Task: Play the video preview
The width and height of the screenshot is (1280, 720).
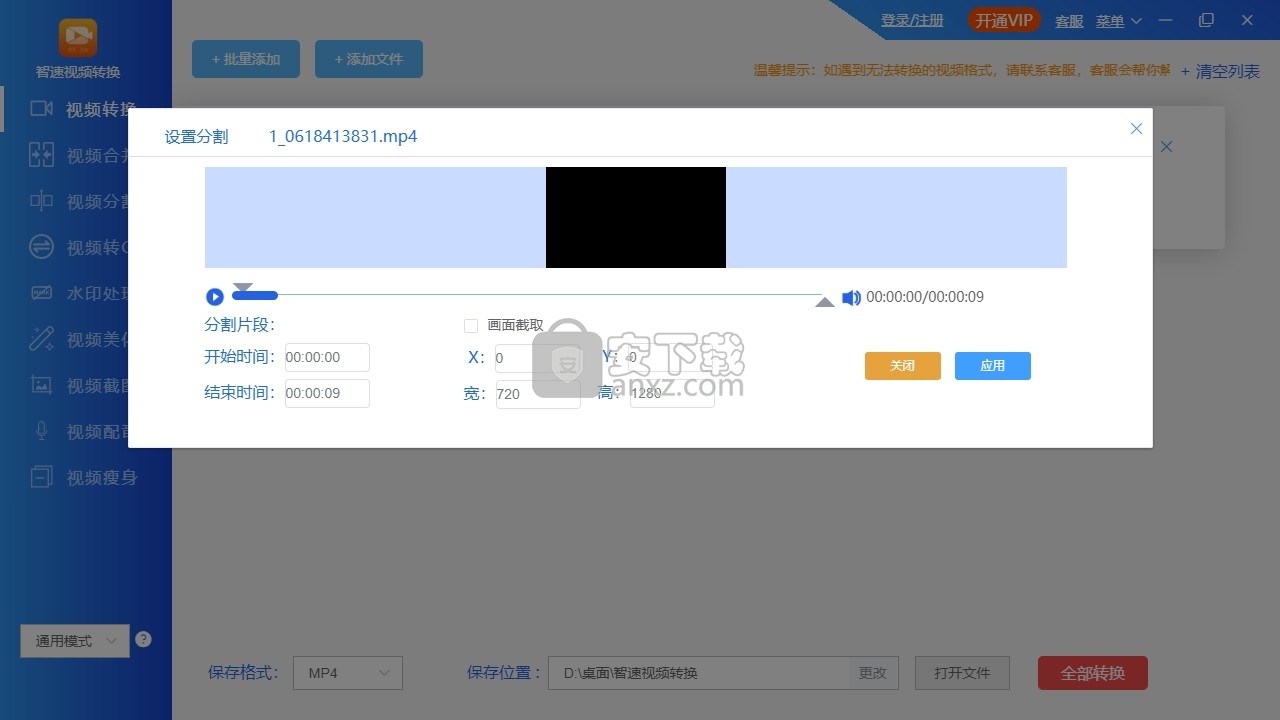Action: point(214,297)
